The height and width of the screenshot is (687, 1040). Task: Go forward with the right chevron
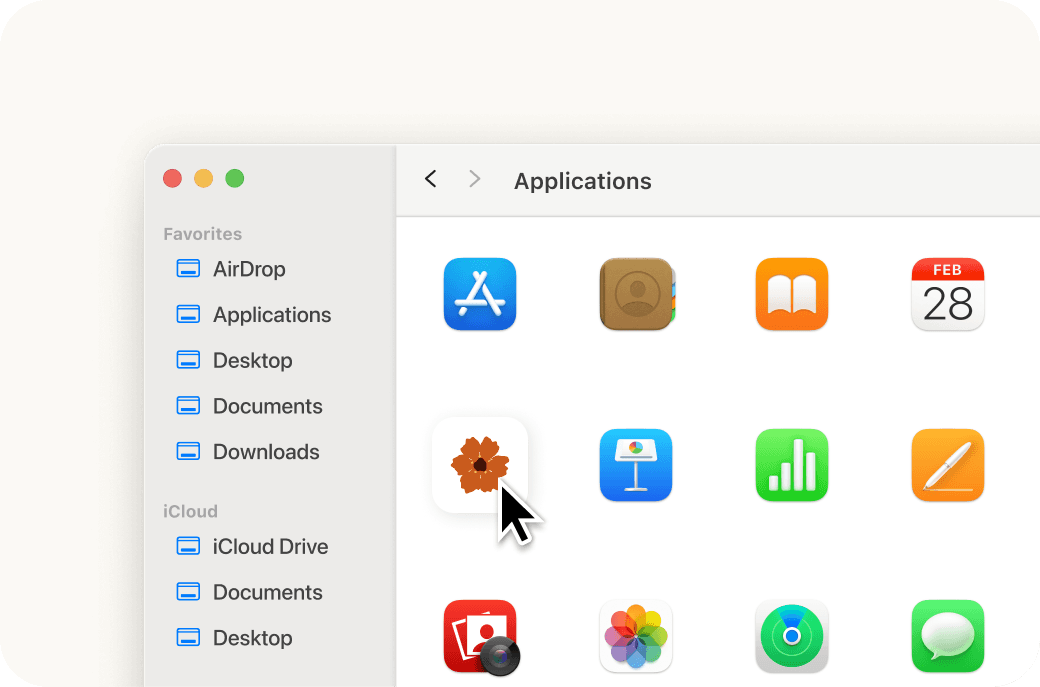tap(474, 179)
